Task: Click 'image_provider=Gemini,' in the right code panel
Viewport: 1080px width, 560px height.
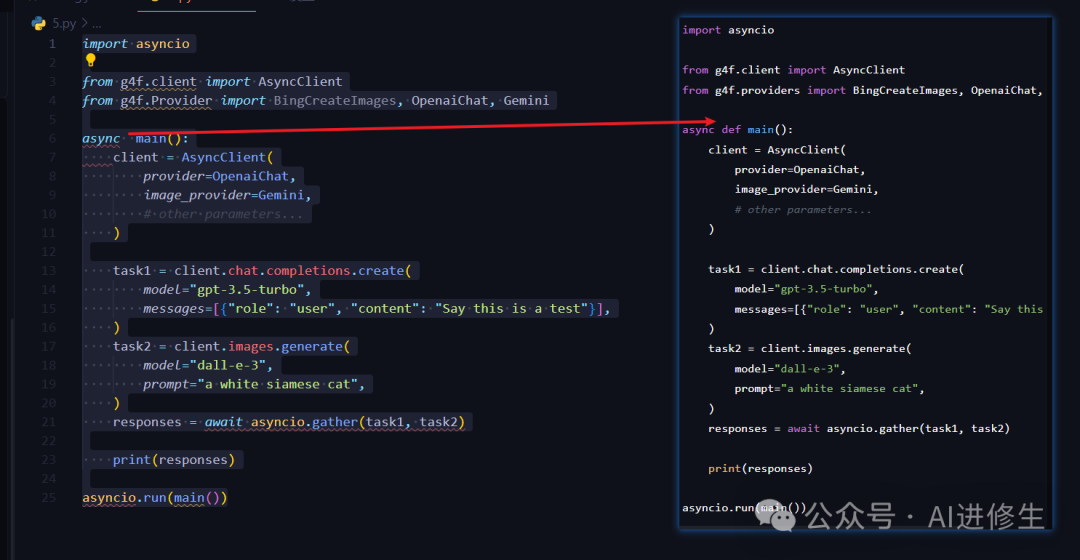Action: (806, 189)
